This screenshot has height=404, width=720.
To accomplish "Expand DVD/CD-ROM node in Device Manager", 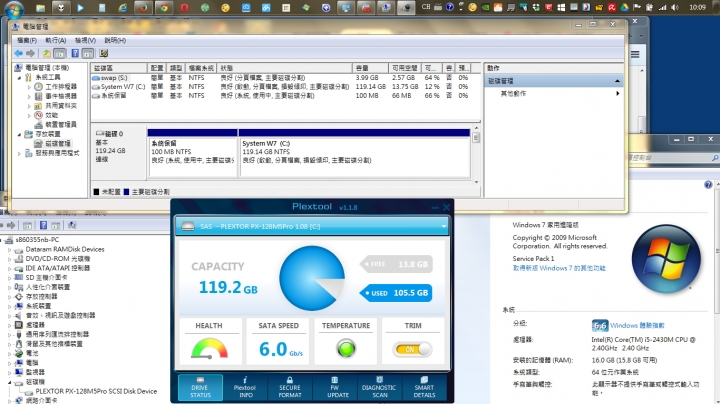I will [x=10, y=259].
